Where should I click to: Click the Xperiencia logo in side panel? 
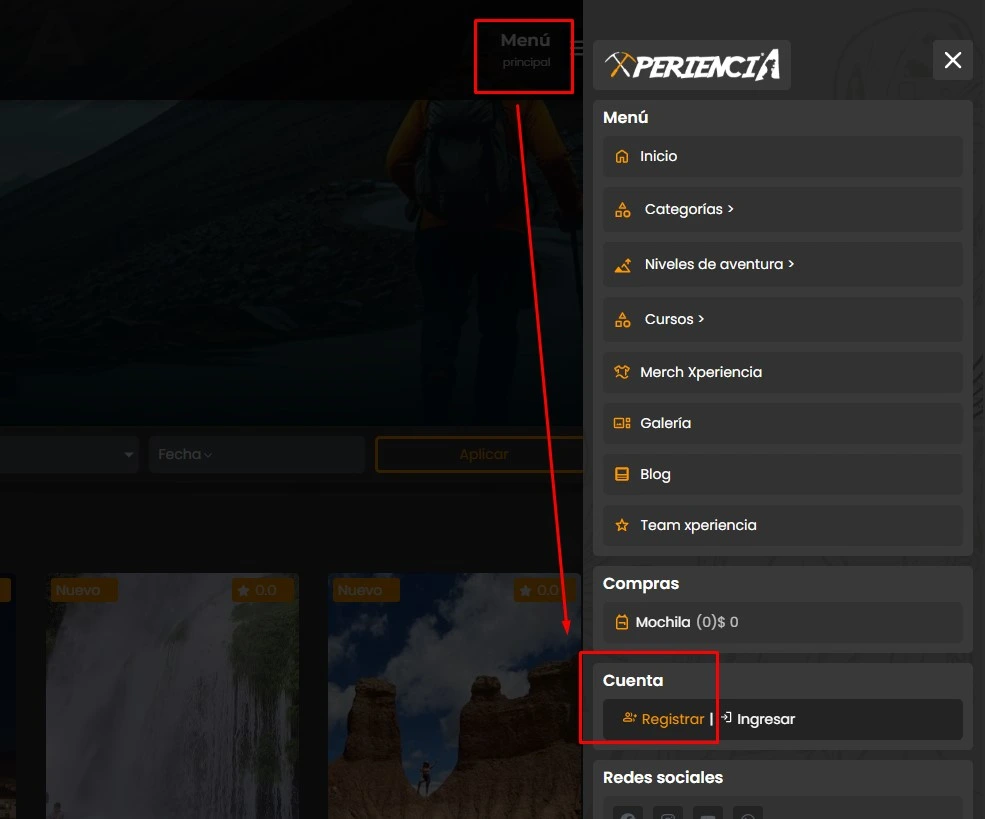tap(692, 65)
